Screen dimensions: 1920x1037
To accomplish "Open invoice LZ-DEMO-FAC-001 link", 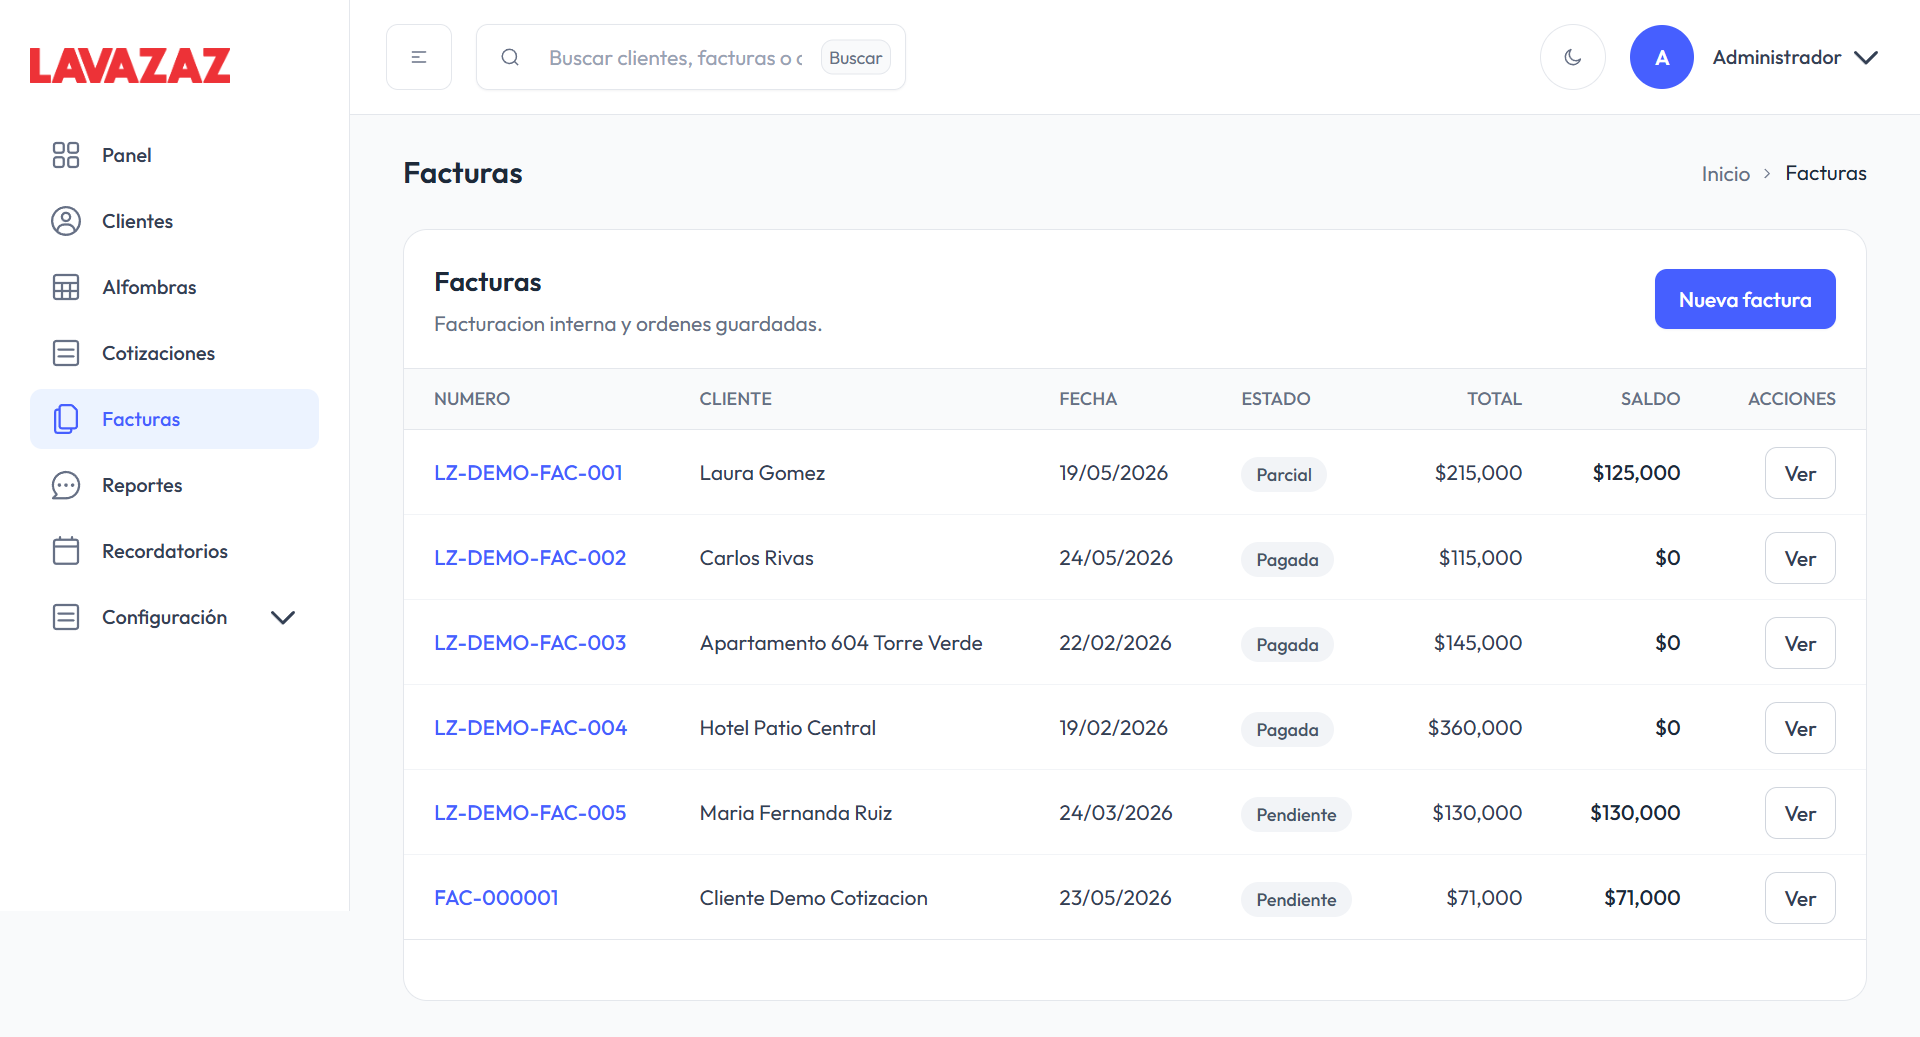I will [x=528, y=473].
